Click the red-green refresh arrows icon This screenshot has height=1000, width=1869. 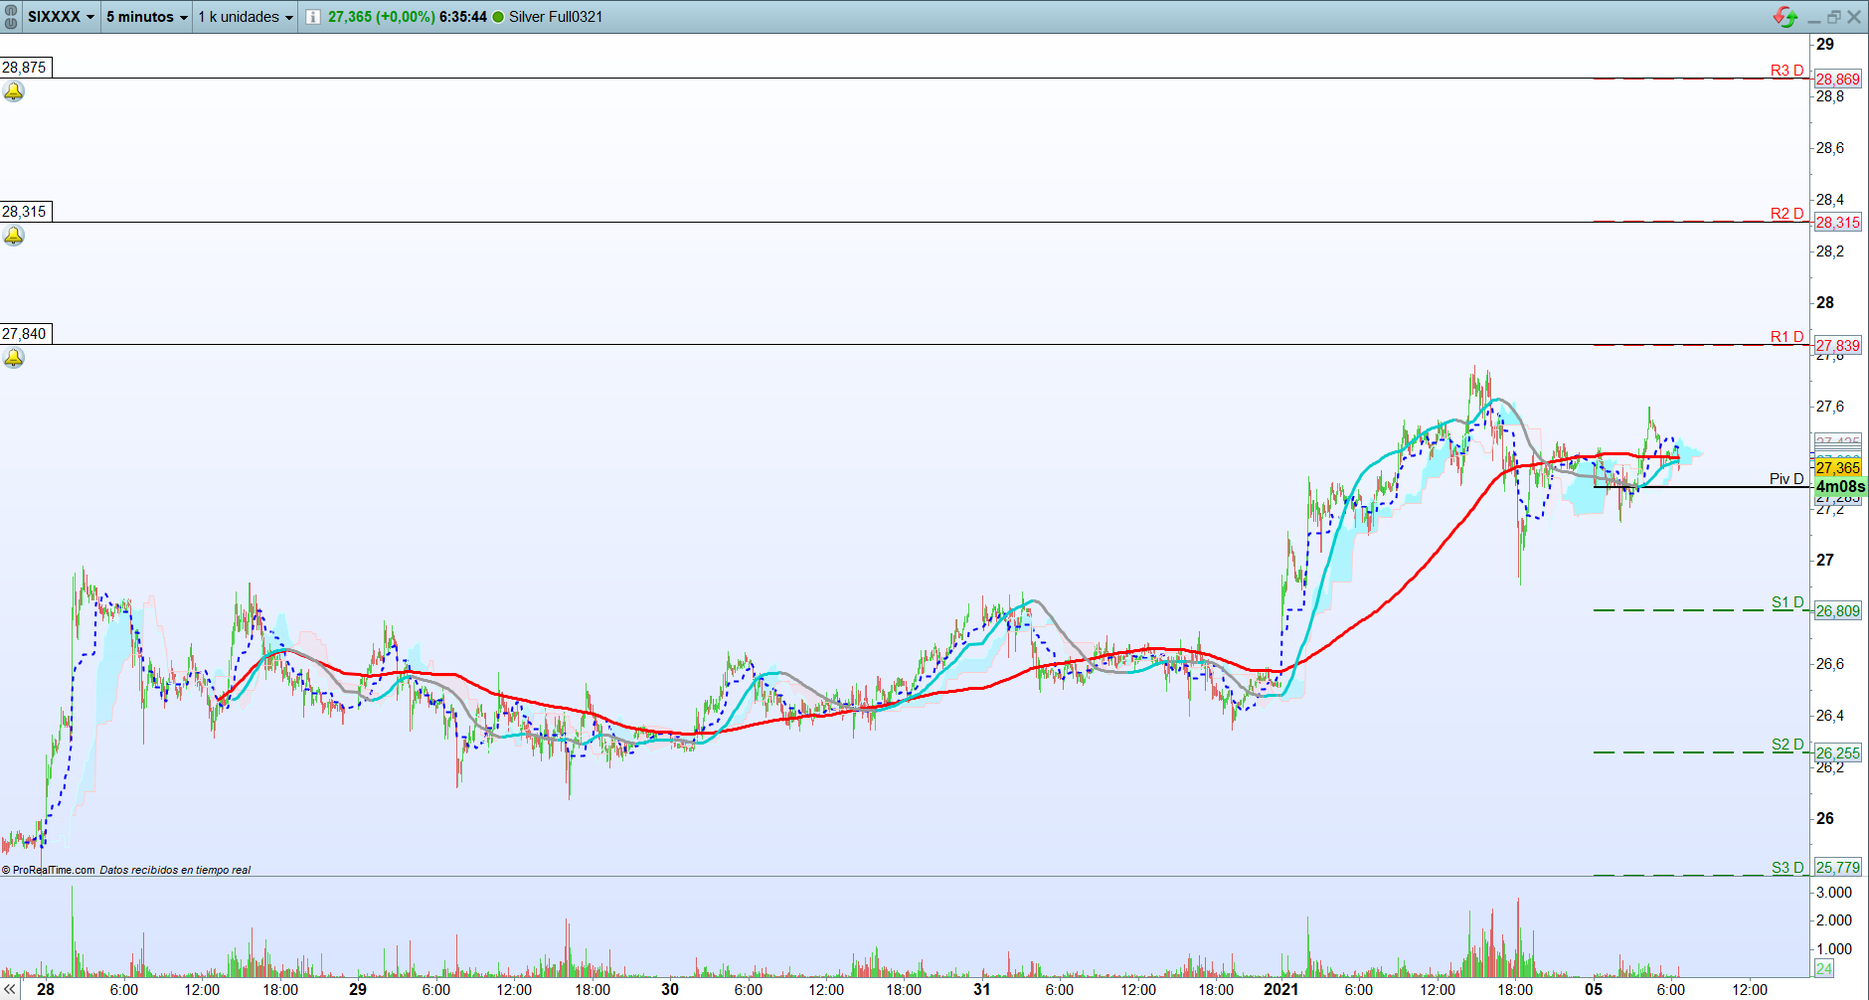(1785, 16)
